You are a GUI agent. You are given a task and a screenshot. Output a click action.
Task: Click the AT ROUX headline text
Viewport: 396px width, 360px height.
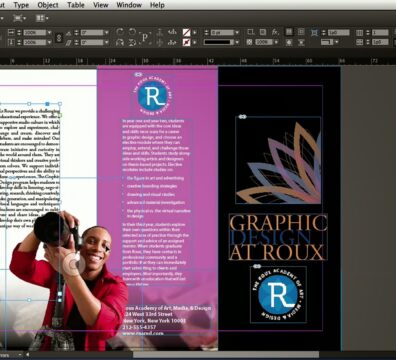[x=277, y=252]
